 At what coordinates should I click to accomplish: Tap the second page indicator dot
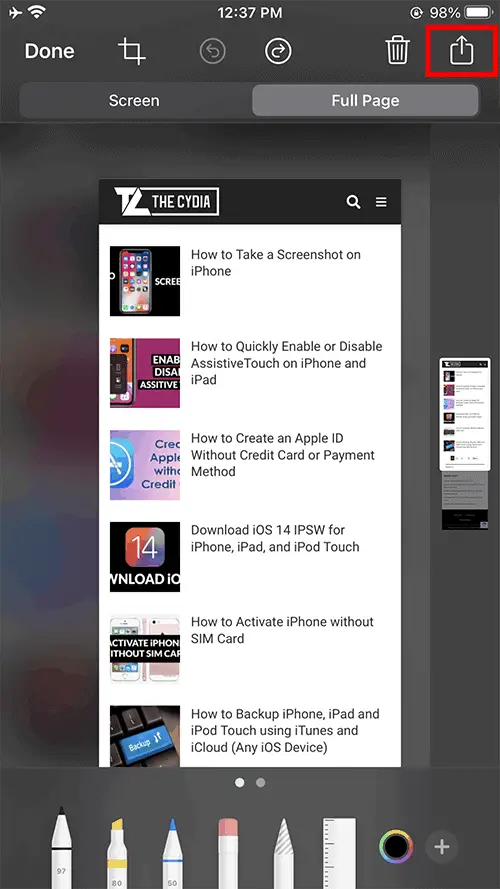(x=260, y=782)
